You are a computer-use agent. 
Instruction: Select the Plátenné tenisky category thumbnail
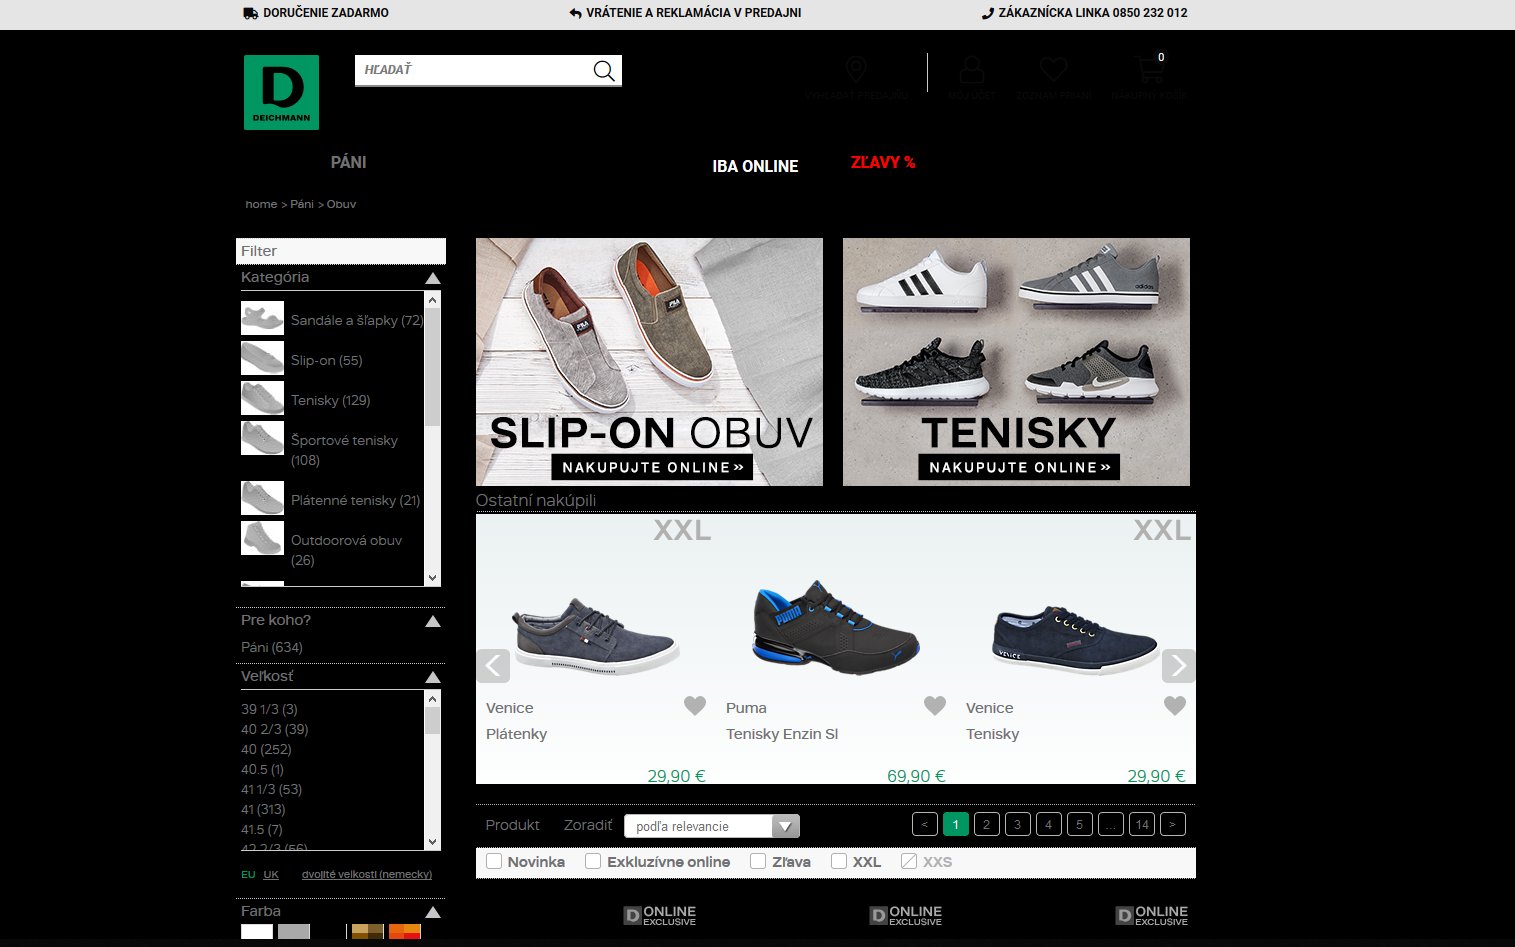(x=262, y=498)
